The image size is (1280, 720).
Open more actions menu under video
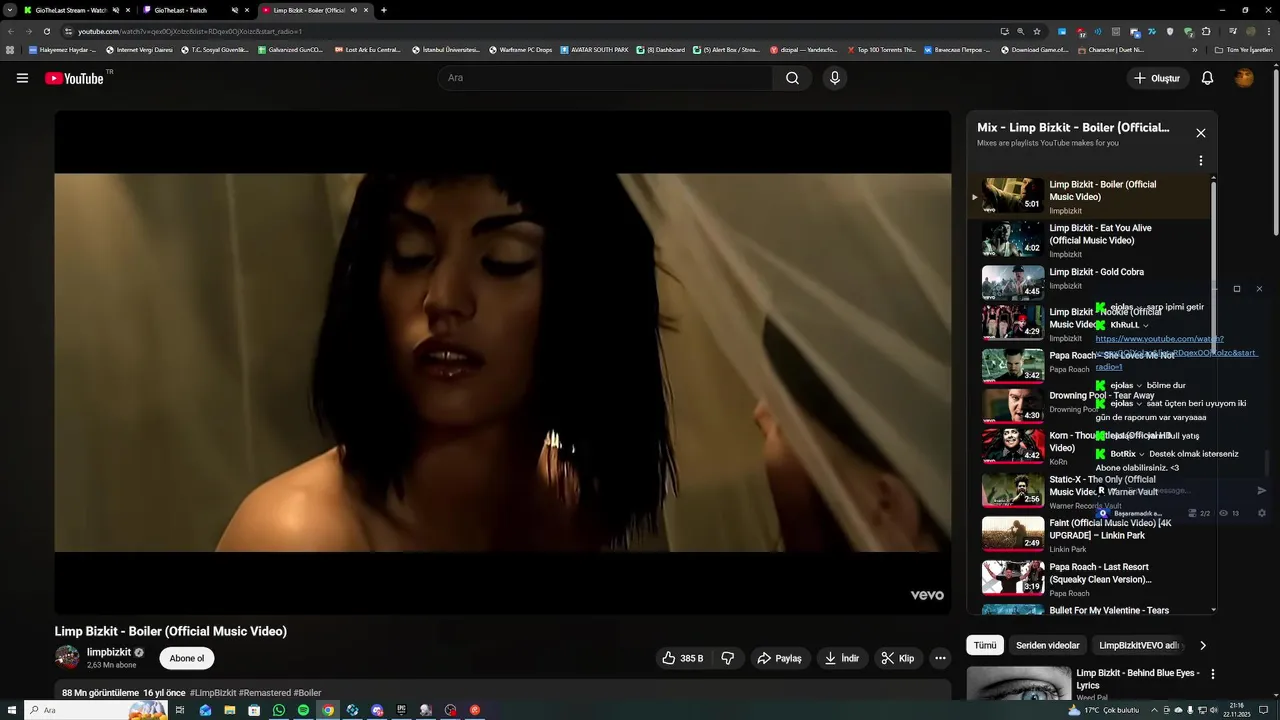pyautogui.click(x=940, y=658)
